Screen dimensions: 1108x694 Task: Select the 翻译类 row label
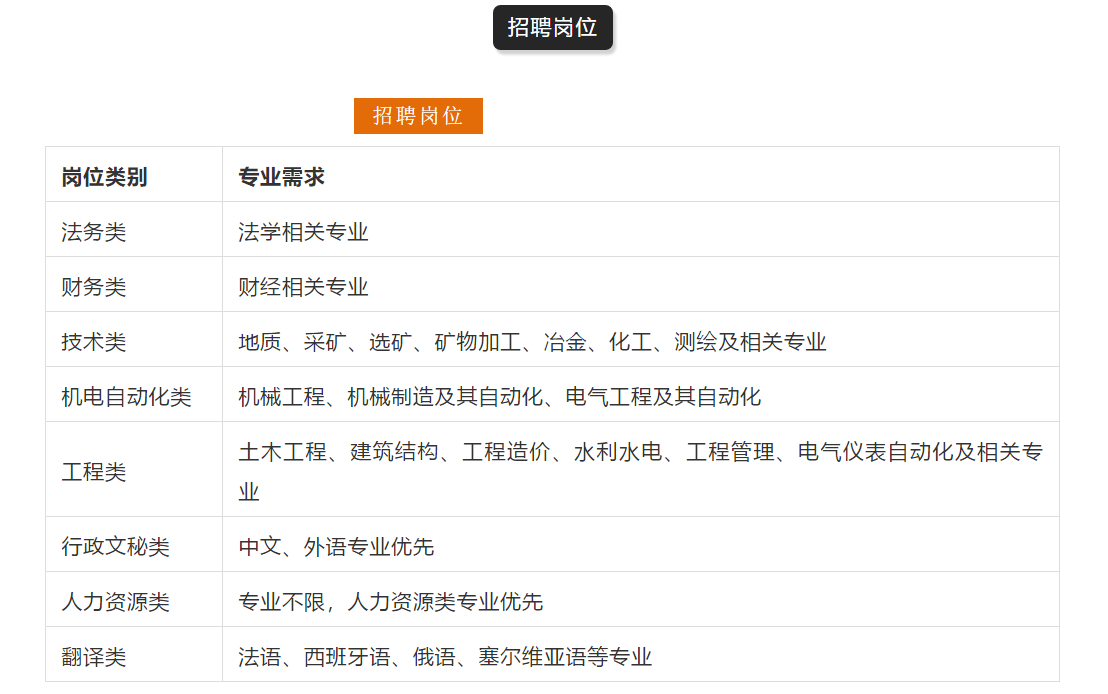coord(94,657)
